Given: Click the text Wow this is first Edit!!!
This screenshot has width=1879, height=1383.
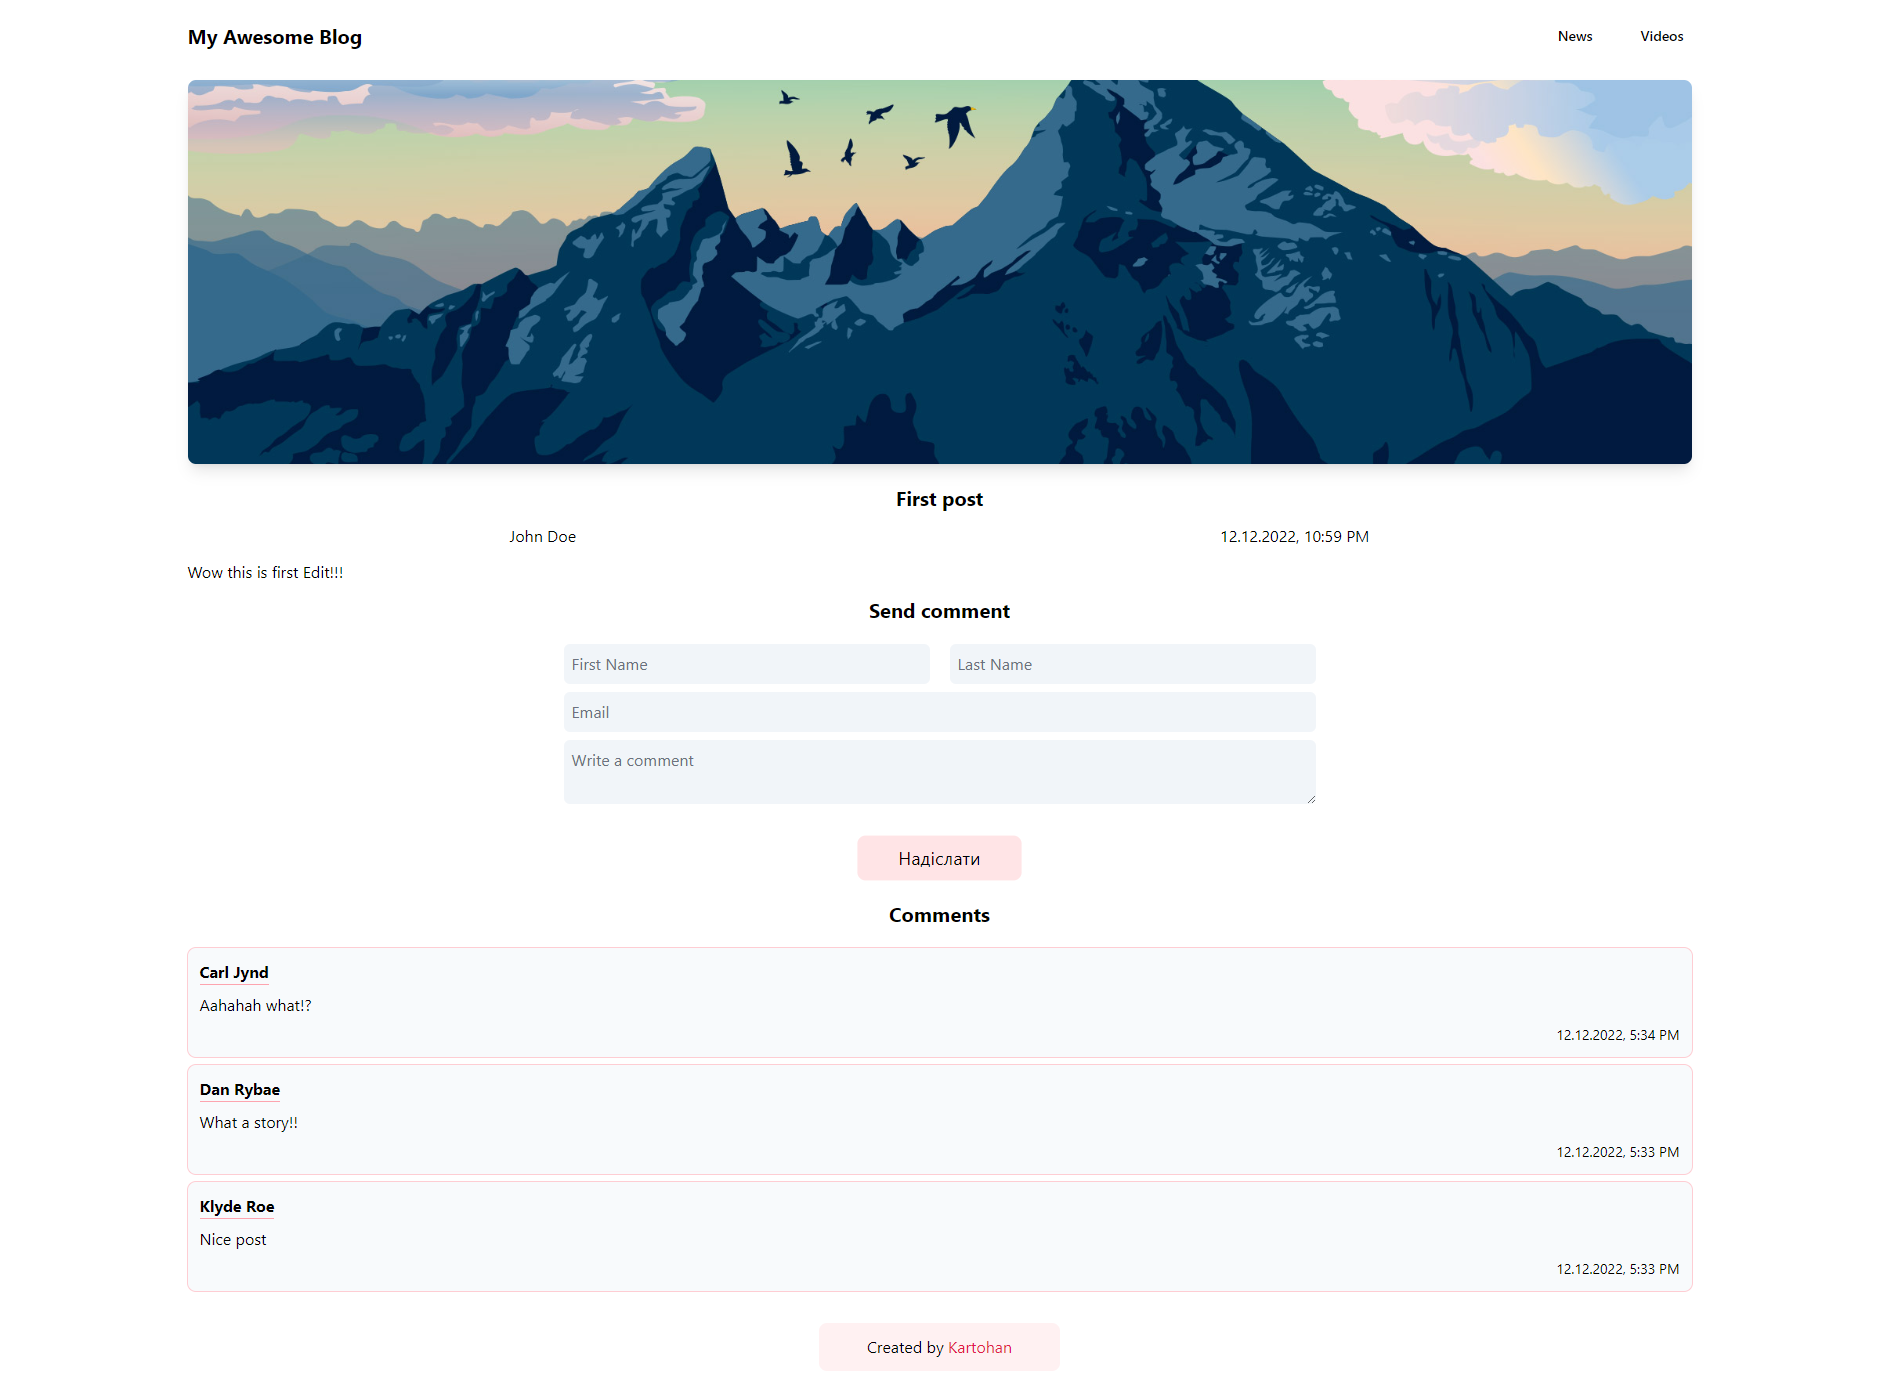Looking at the screenshot, I should 265,573.
